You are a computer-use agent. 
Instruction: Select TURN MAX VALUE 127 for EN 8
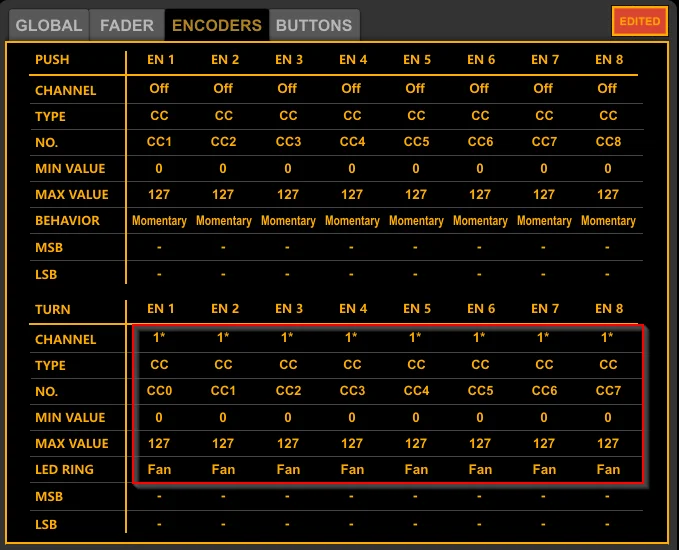tap(608, 443)
